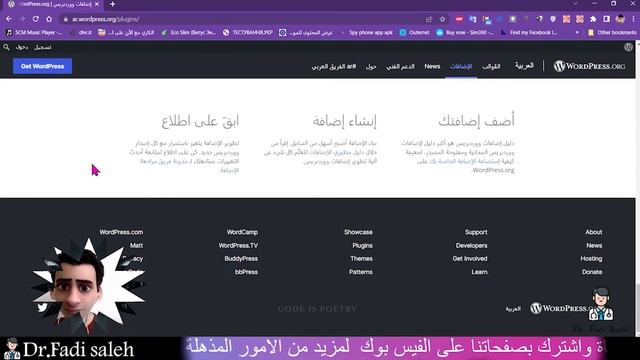This screenshot has width=640, height=360.
Task: Close the WordPress.org plugins tab
Action: (x=97, y=4)
